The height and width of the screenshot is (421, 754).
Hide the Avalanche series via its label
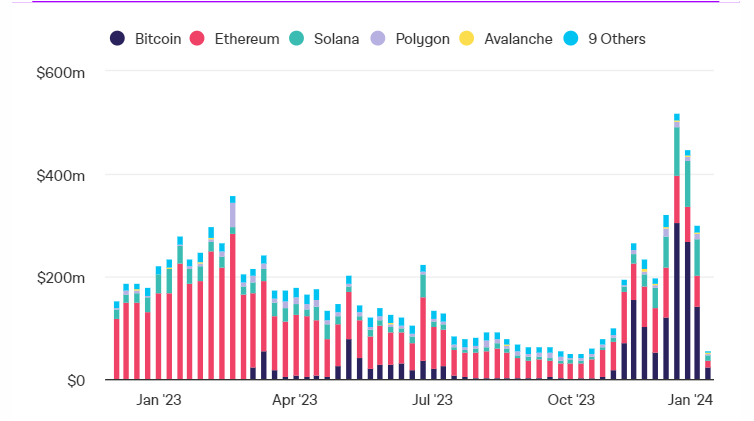click(518, 39)
